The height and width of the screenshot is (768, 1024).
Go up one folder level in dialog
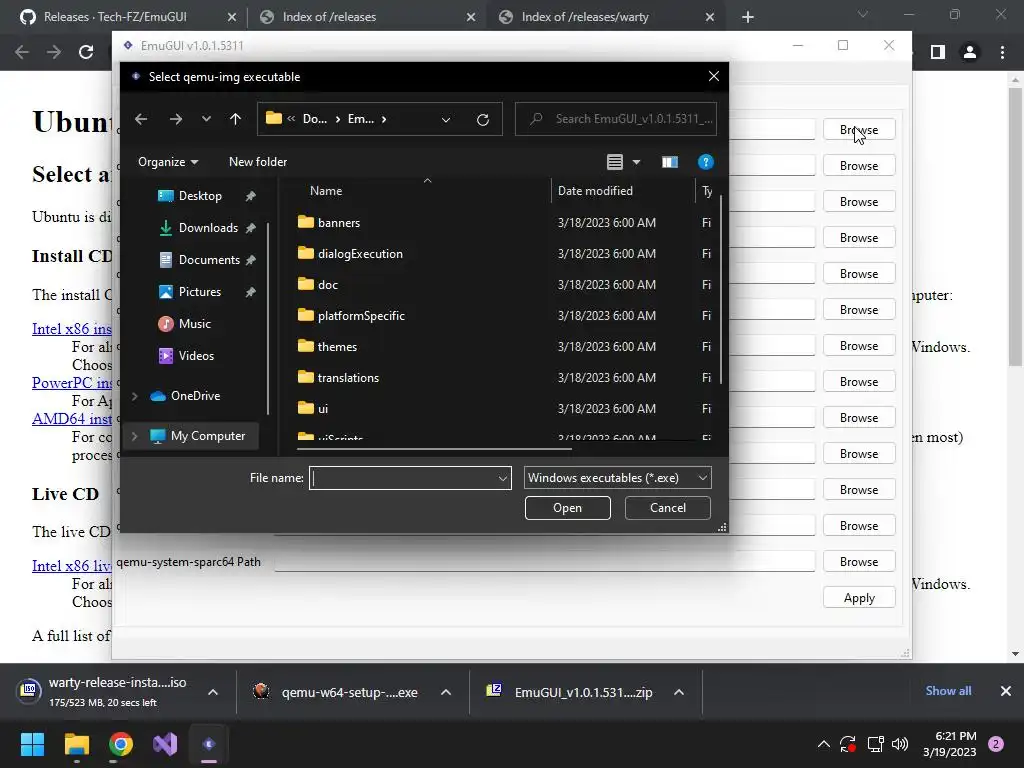(x=235, y=119)
